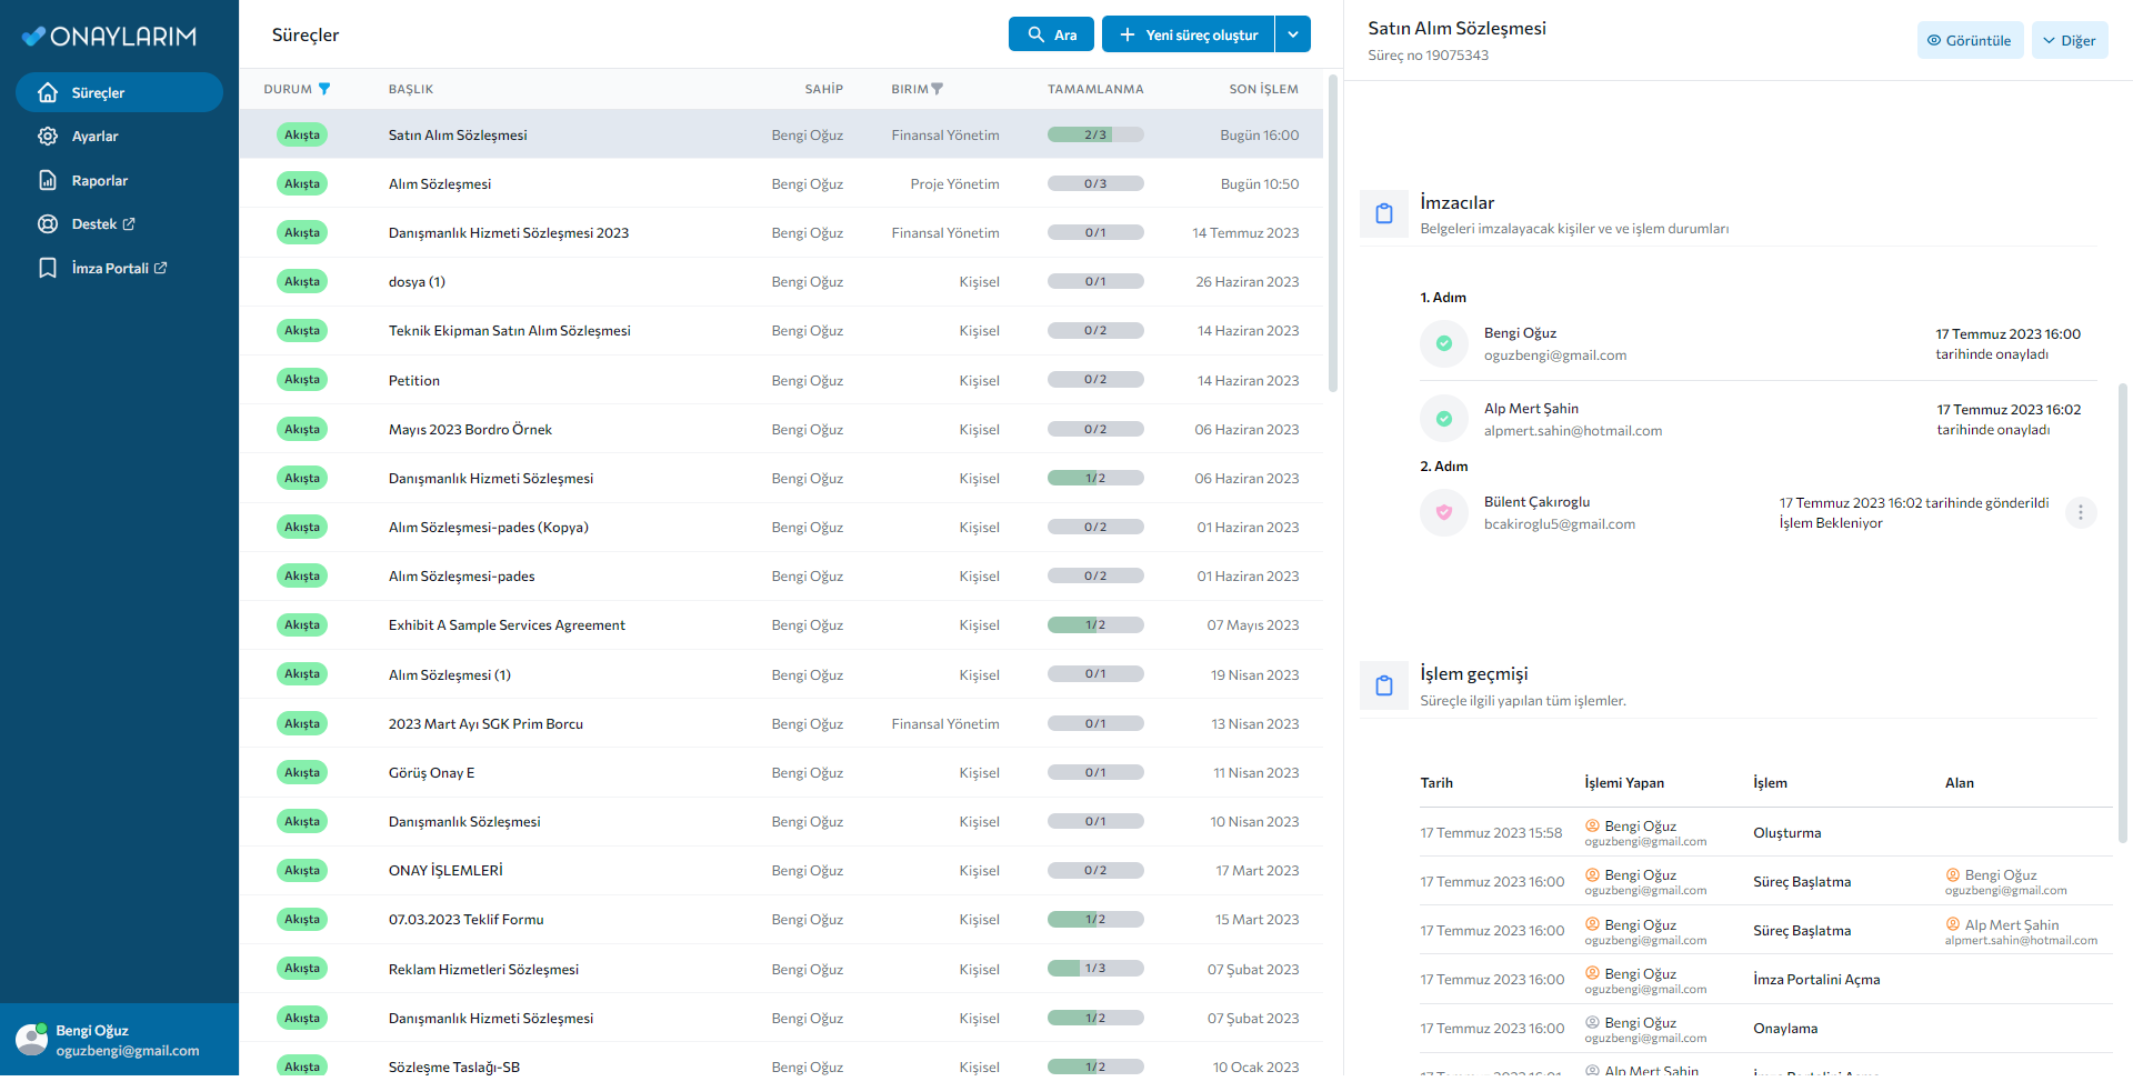Expand the arrow next to Yeni süreç oluştur

tap(1292, 34)
